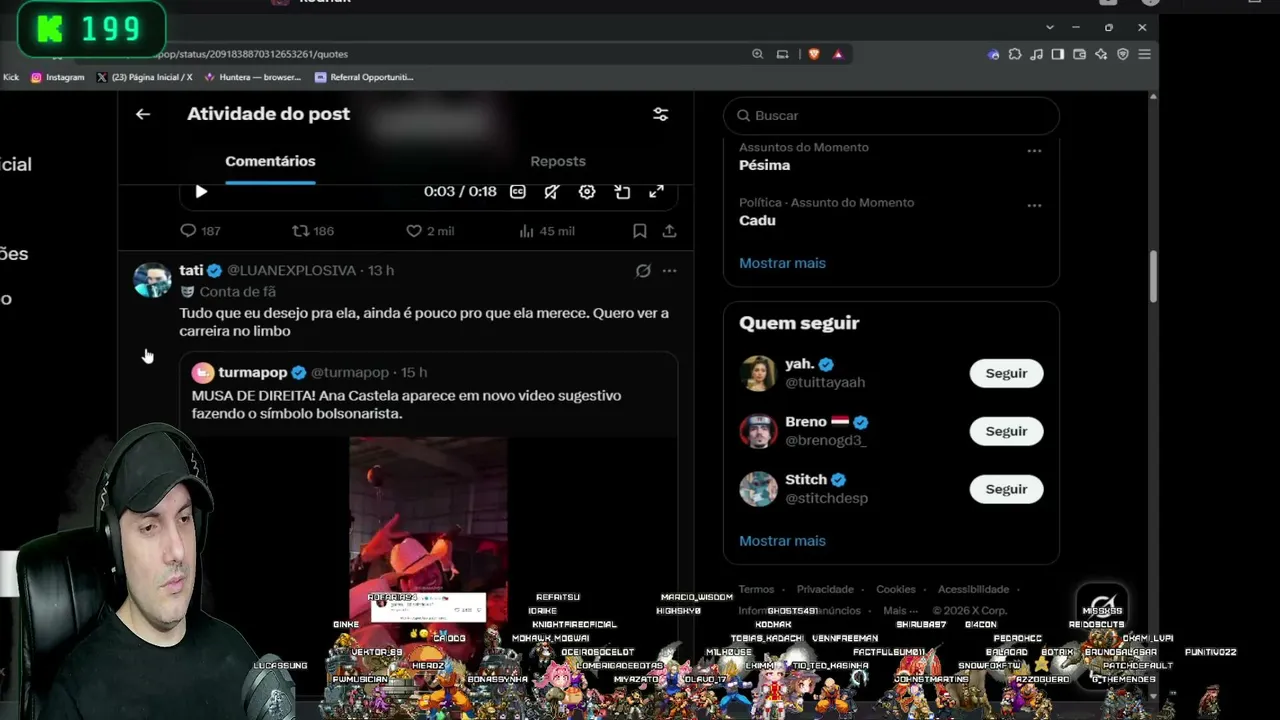Open the Brave Wallet icon
1280x720 pixels.
pos(1080,54)
